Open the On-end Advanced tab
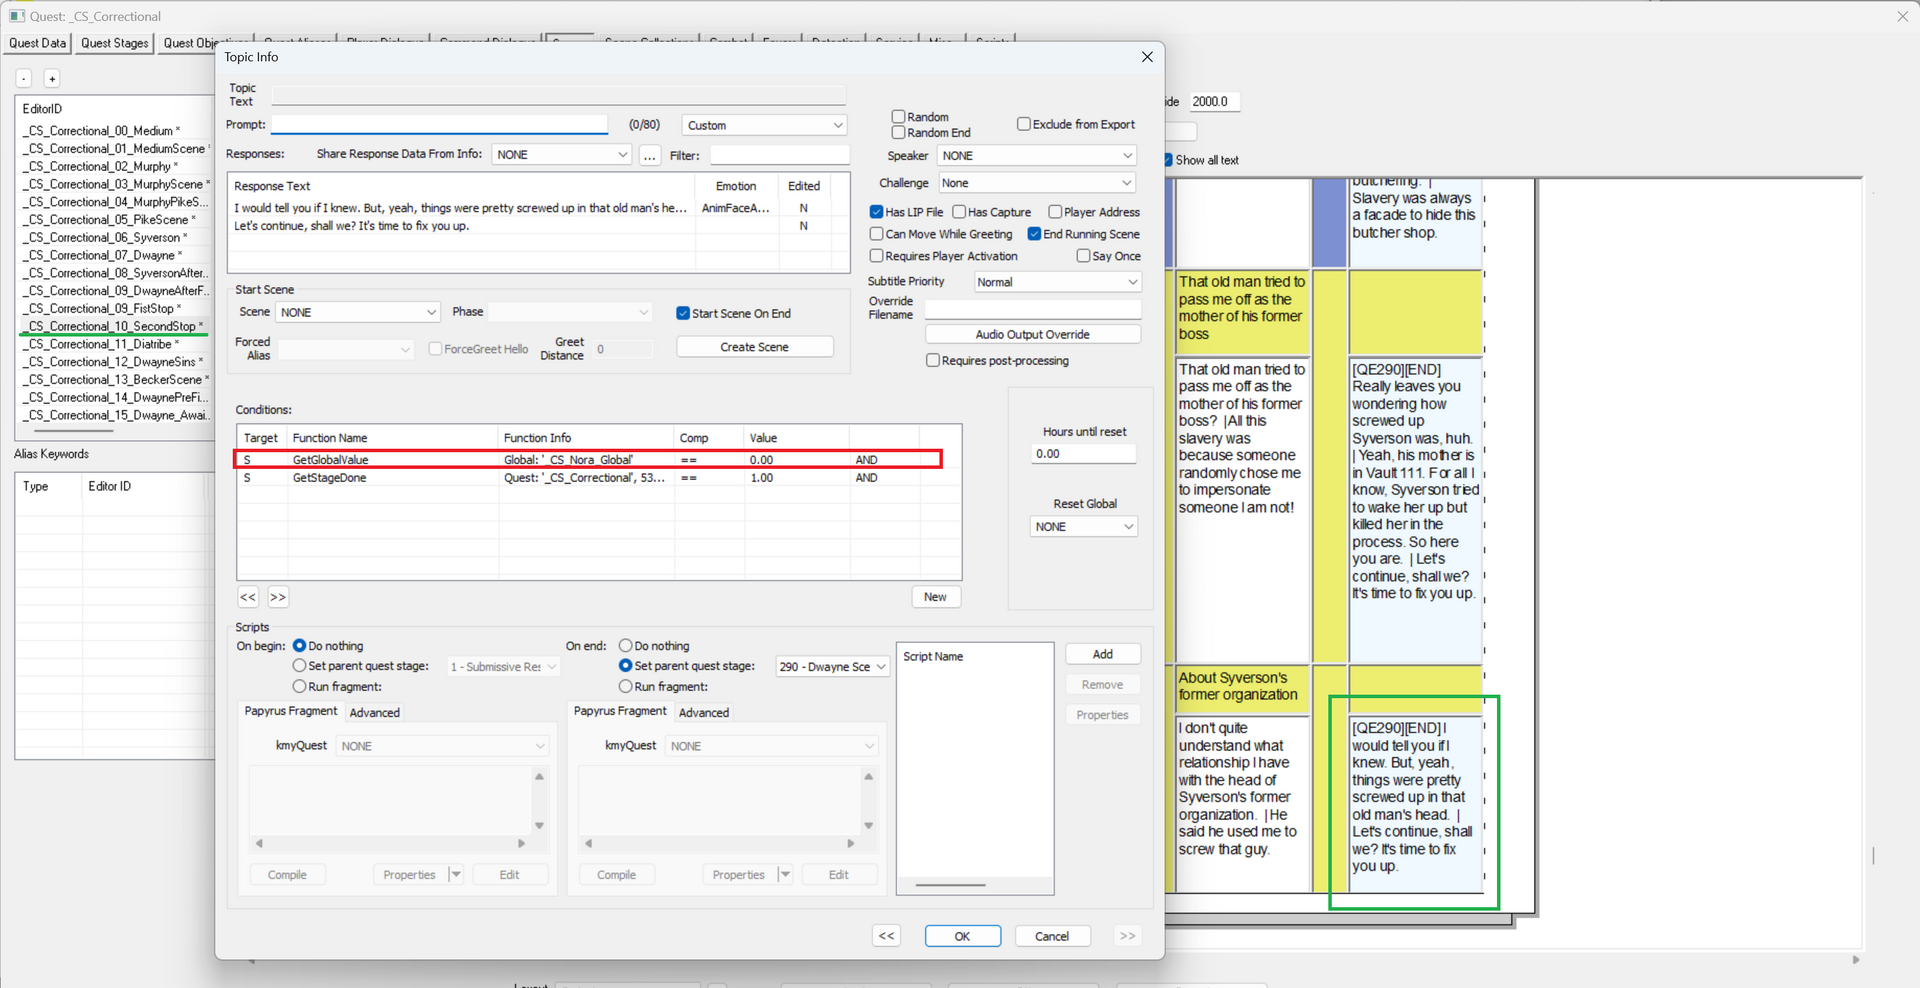Viewport: 1920px width, 988px height. [x=704, y=713]
